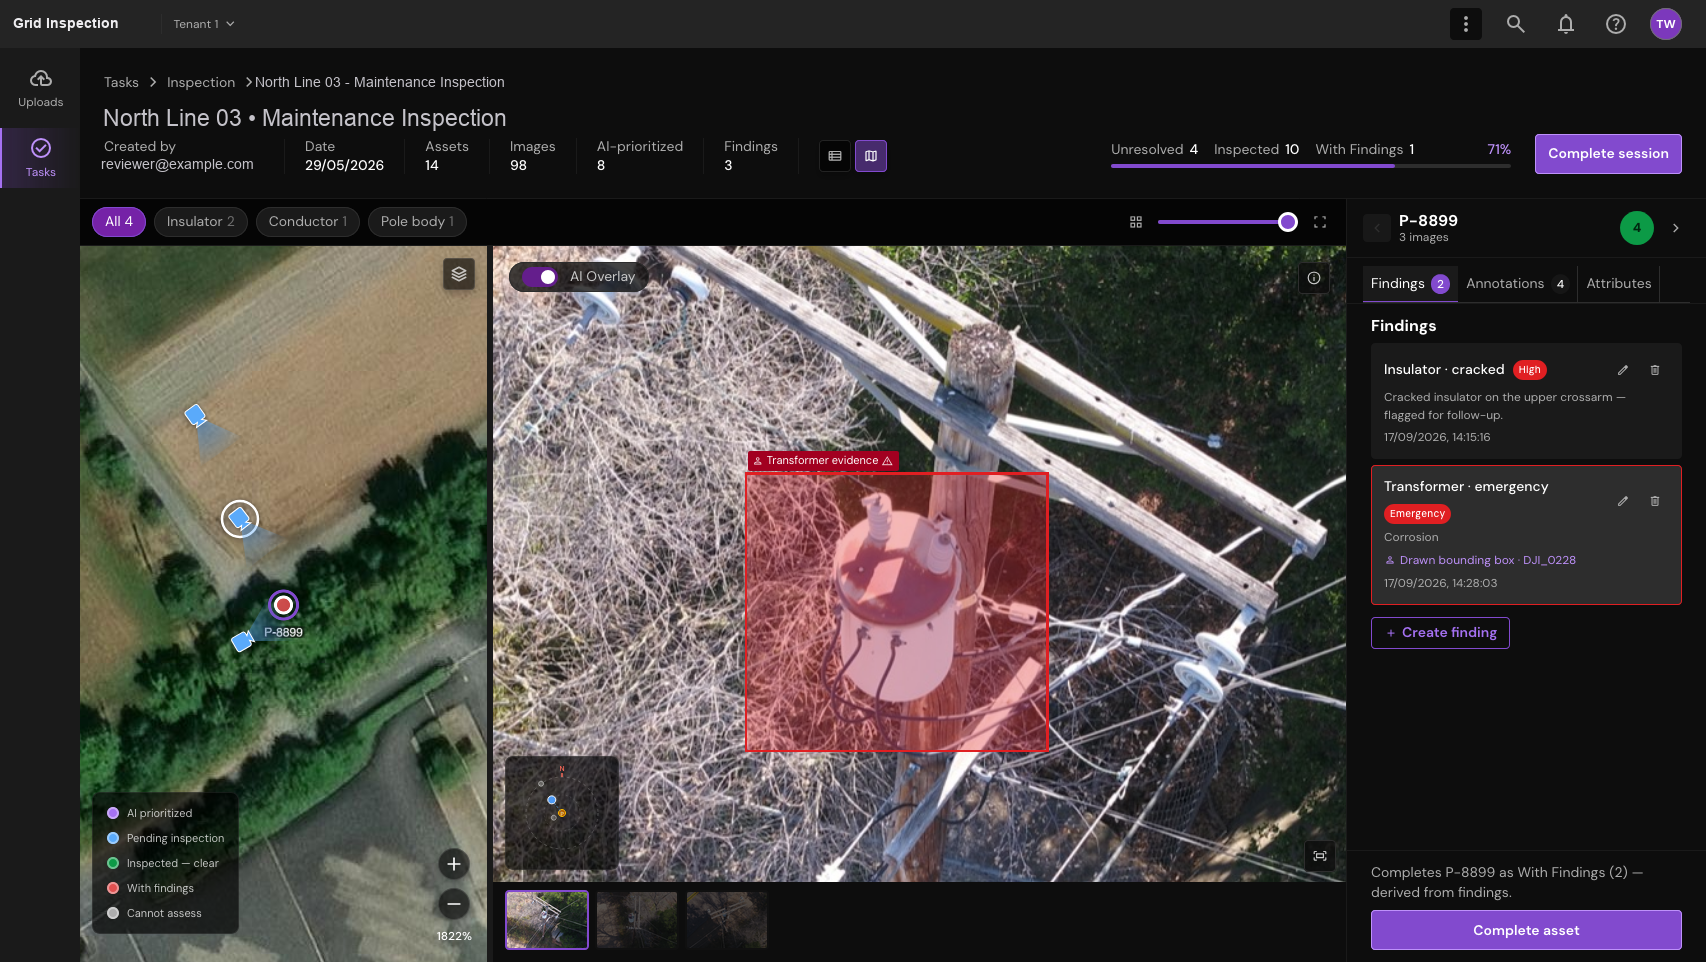The image size is (1706, 962).
Task: Click the Complete asset button
Action: pos(1526,930)
